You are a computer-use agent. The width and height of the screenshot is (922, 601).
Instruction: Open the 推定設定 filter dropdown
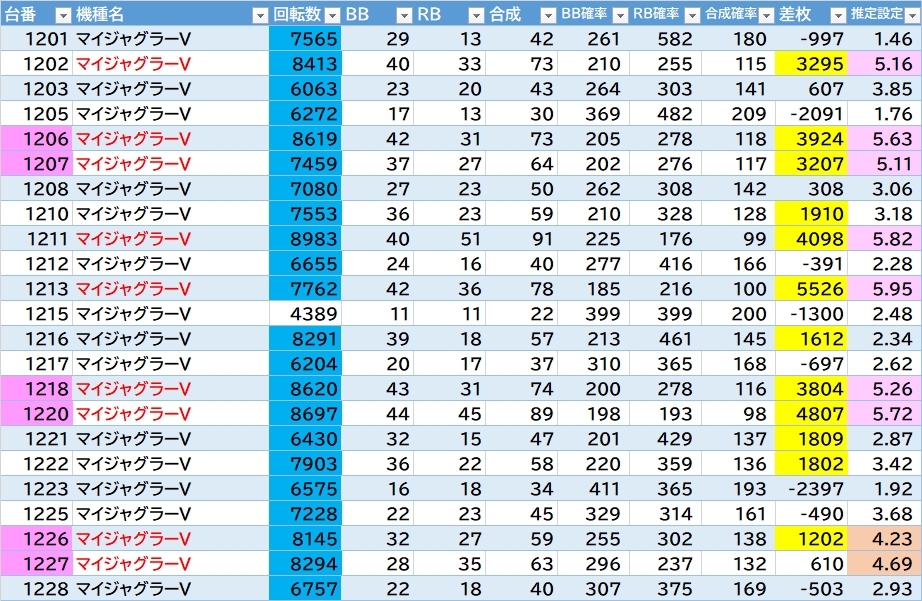pyautogui.click(x=910, y=15)
